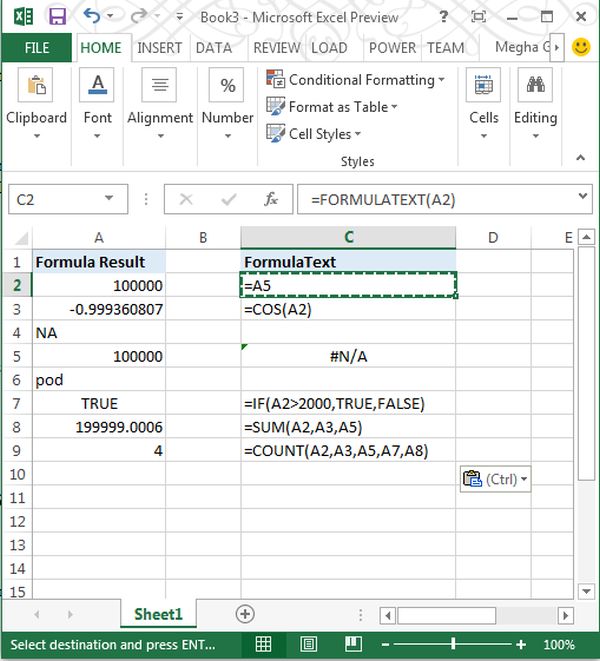The height and width of the screenshot is (661, 600).
Task: Click the Save icon in quick access toolbar
Action: click(x=57, y=17)
